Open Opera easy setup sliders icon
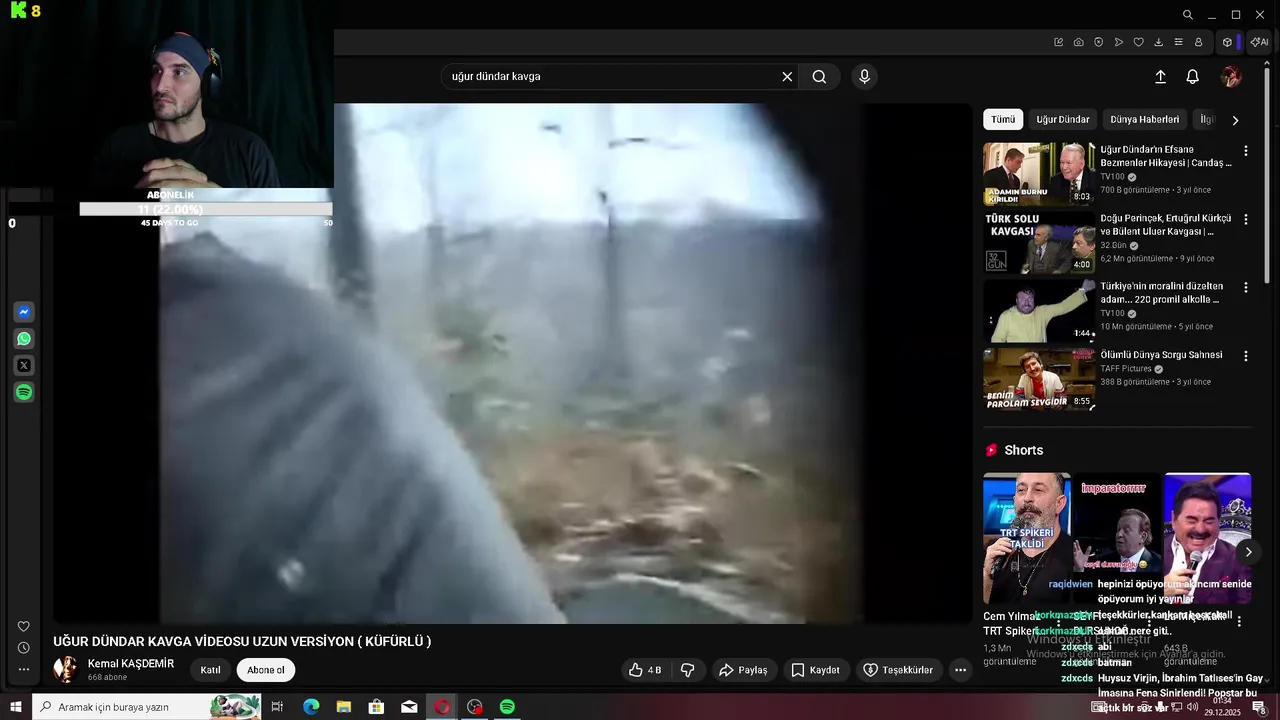Viewport: 1280px width, 720px height. coord(1179,42)
